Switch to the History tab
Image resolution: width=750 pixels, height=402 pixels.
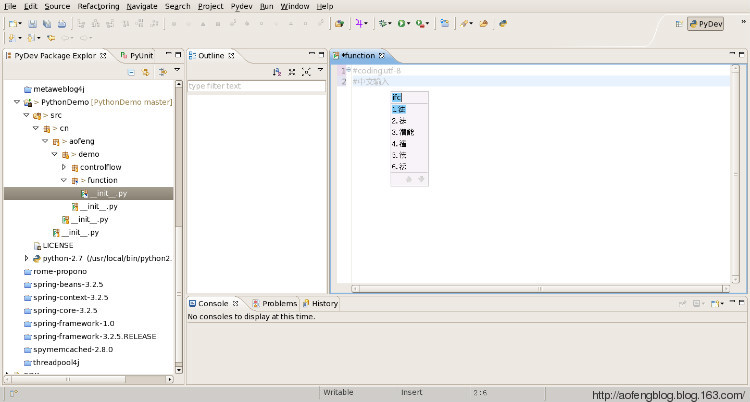[x=320, y=303]
